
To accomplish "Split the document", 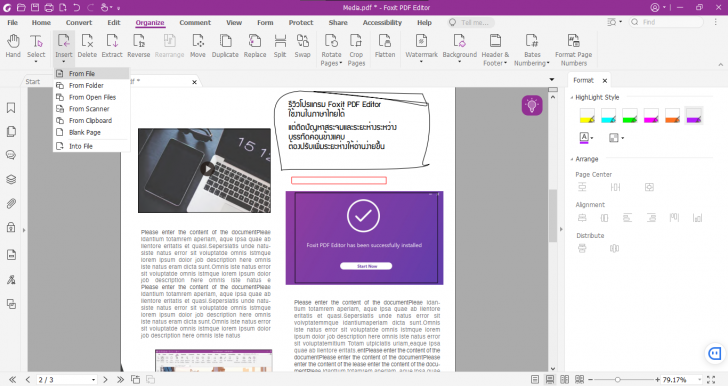I will point(280,46).
